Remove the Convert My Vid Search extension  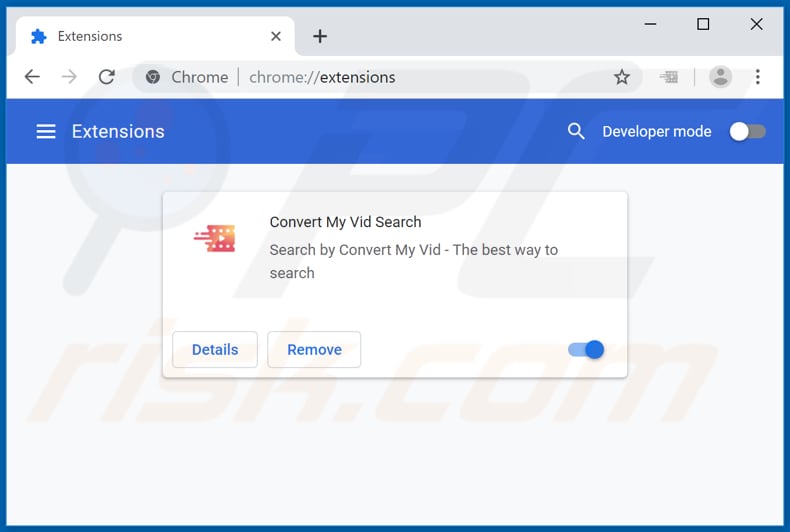coord(314,349)
